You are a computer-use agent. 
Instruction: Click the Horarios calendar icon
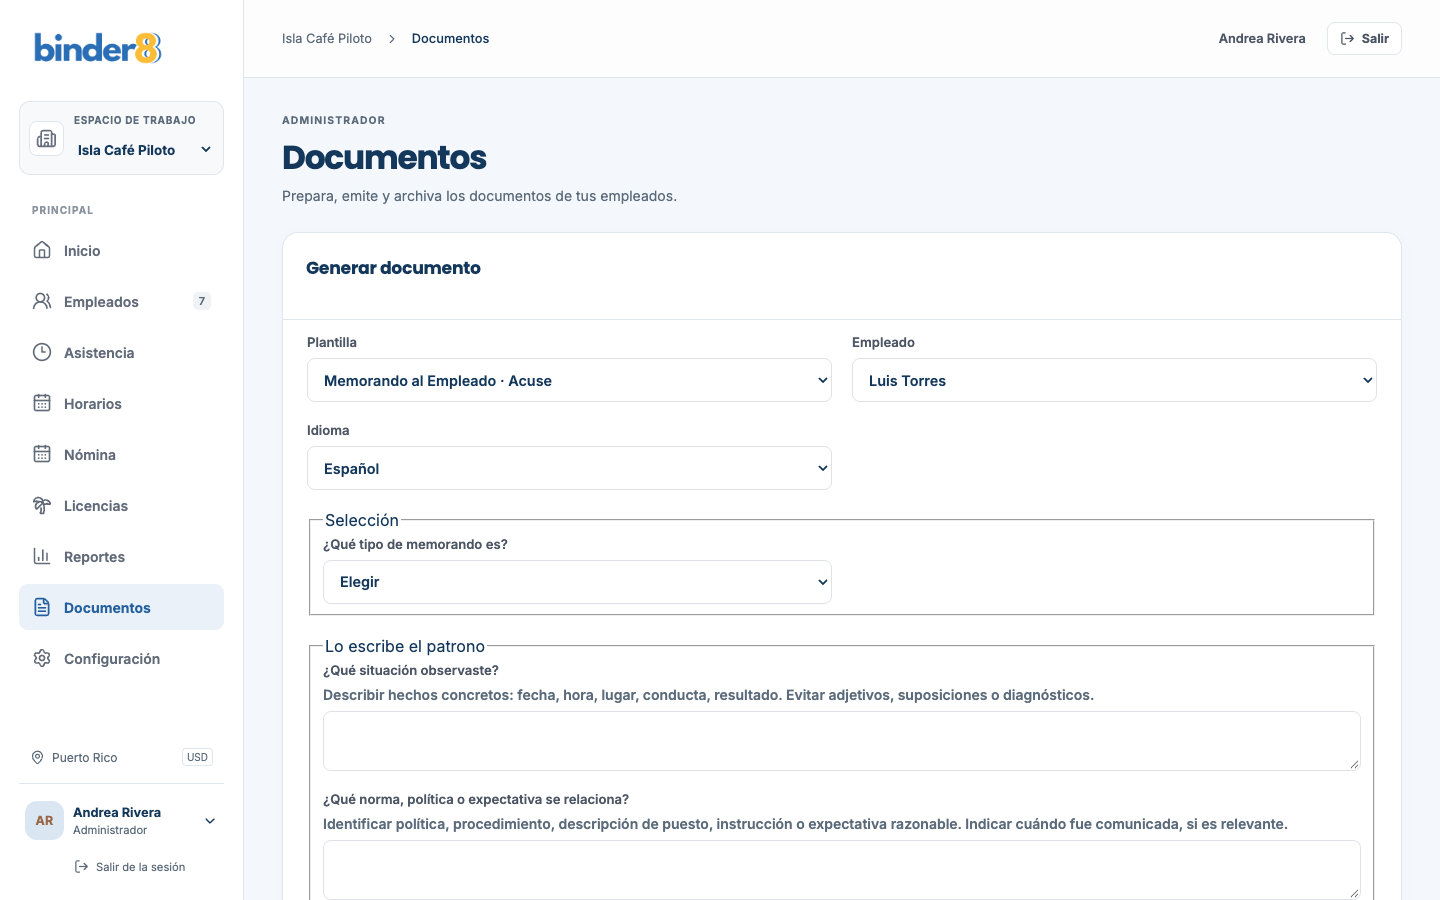click(x=42, y=403)
